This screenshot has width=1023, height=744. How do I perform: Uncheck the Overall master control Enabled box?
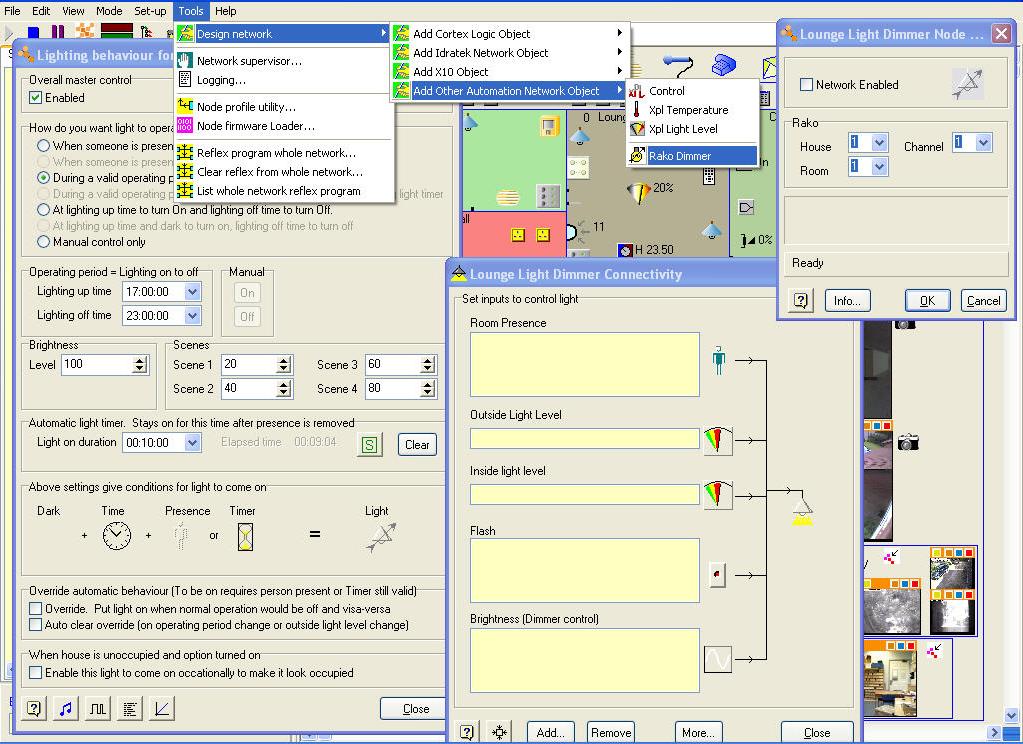[36, 98]
